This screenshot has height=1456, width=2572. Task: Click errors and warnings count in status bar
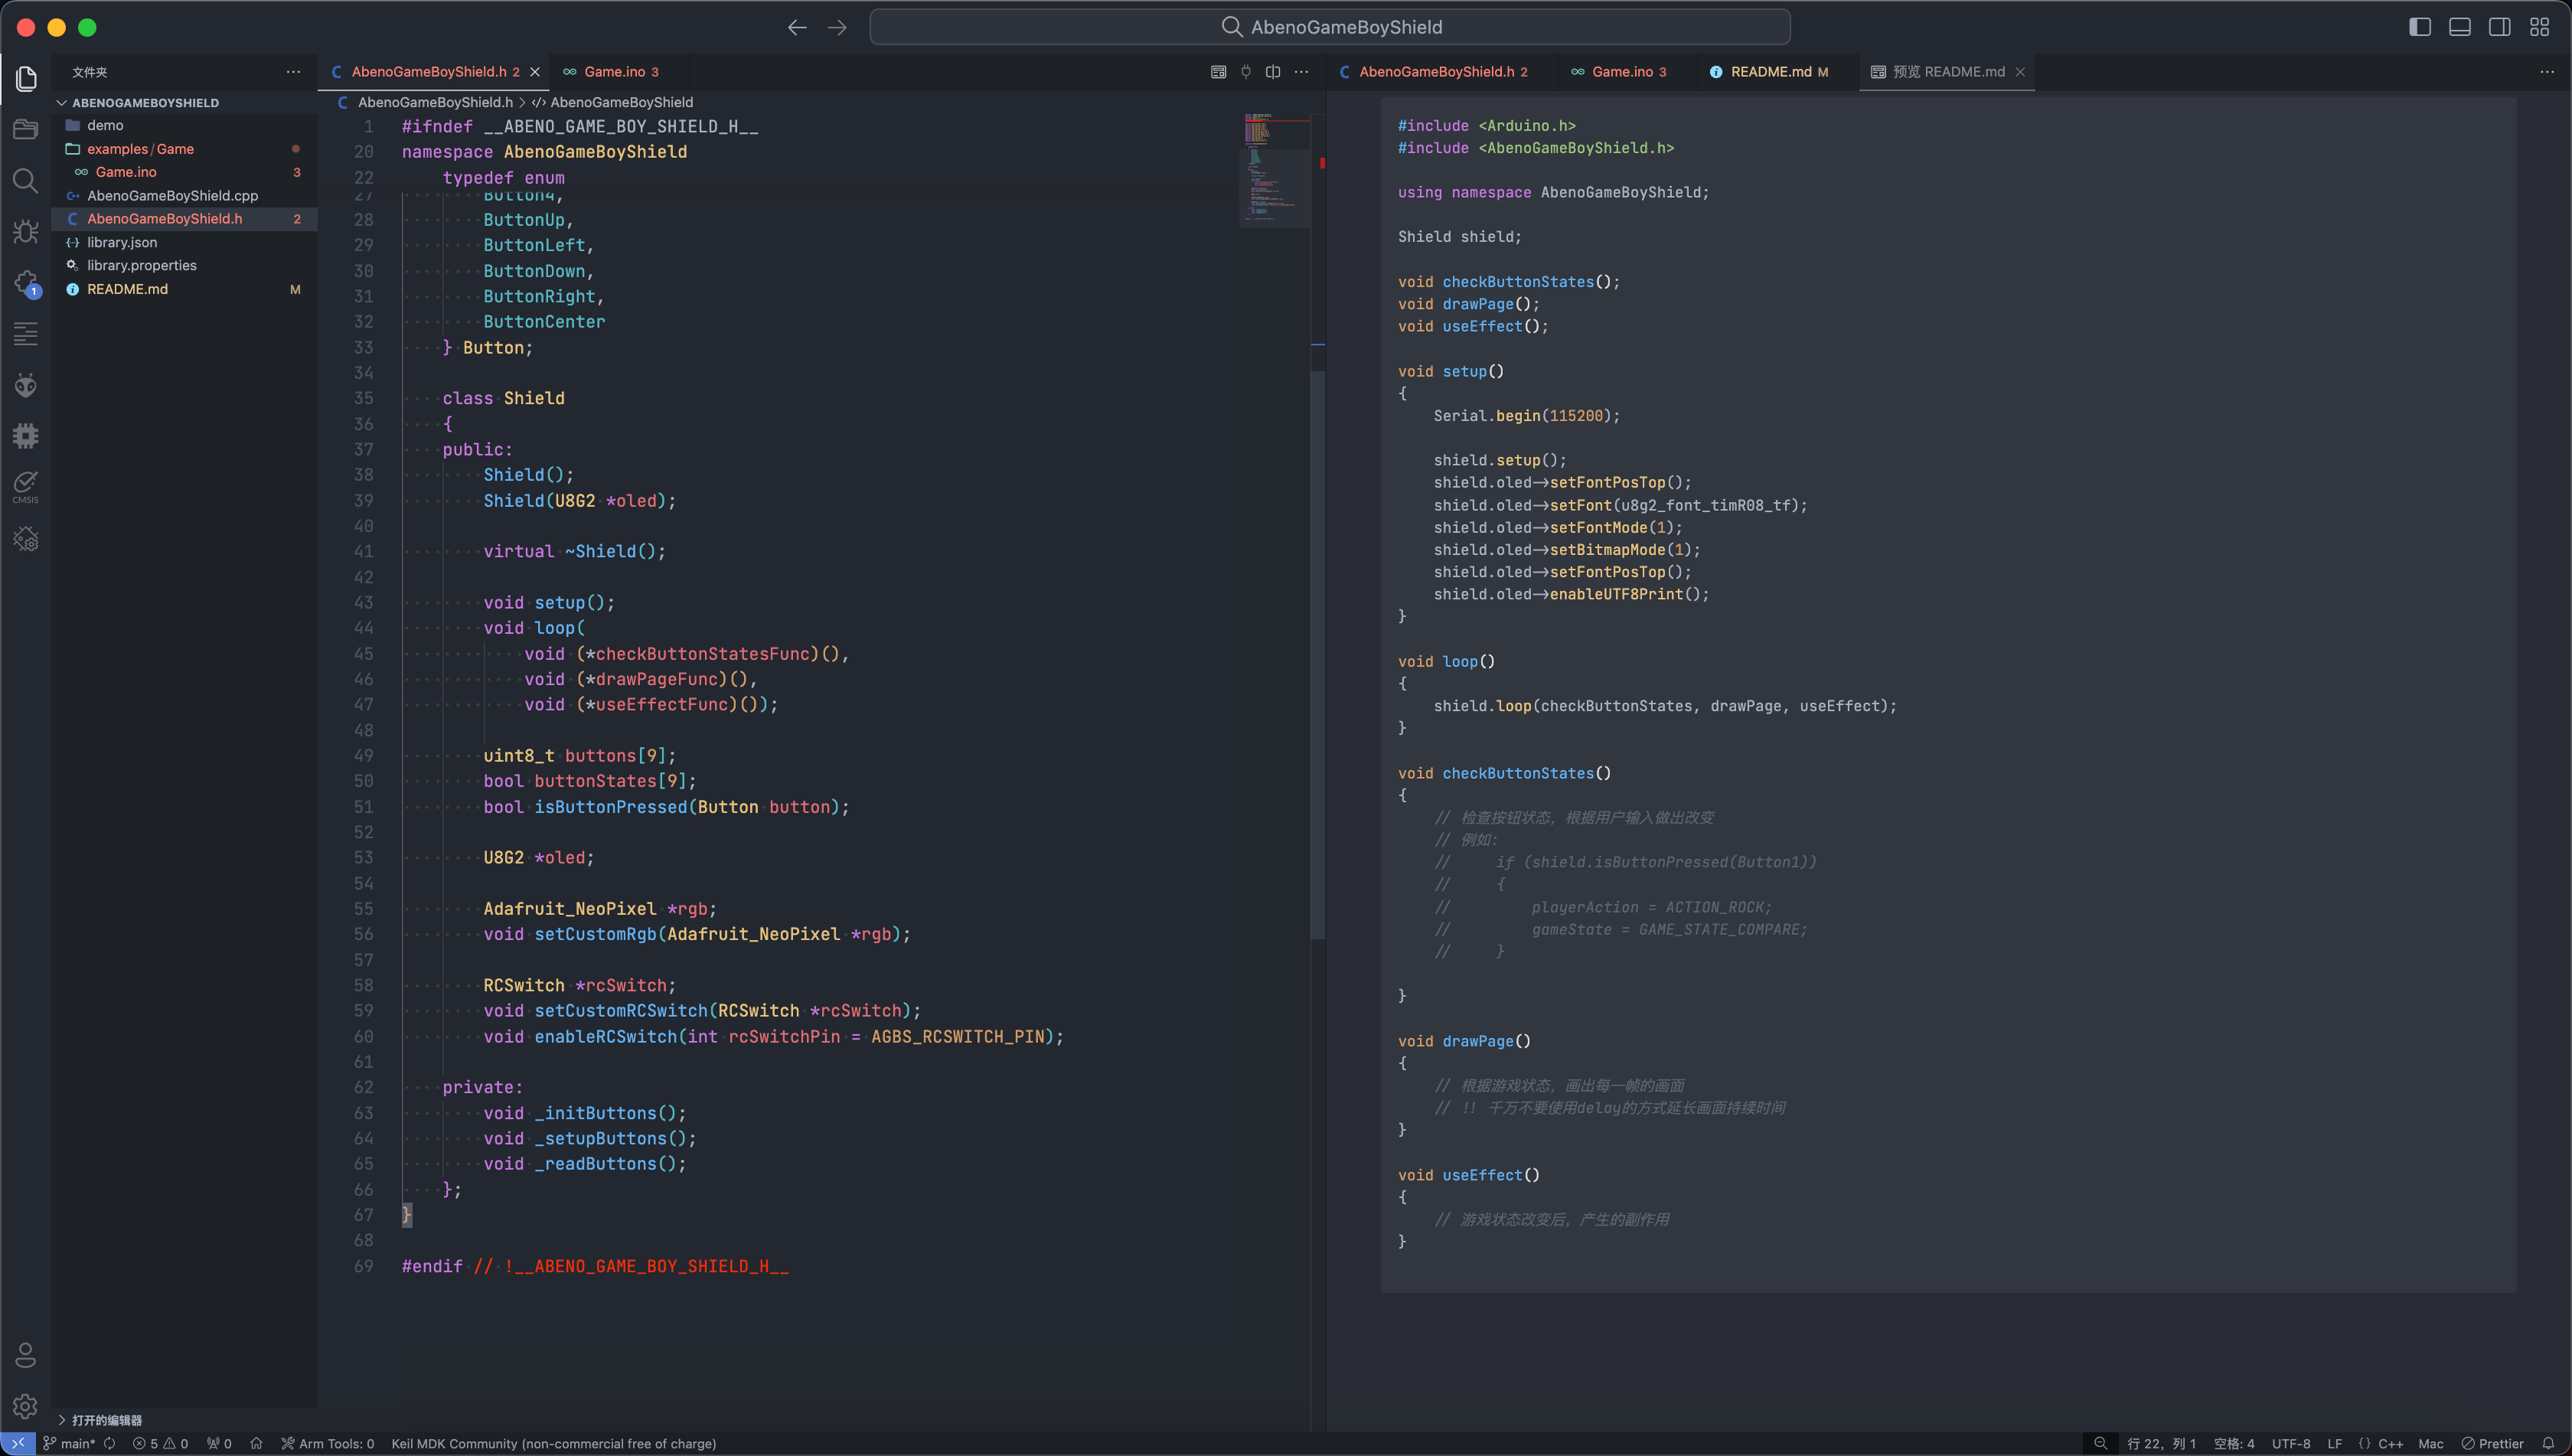click(160, 1443)
